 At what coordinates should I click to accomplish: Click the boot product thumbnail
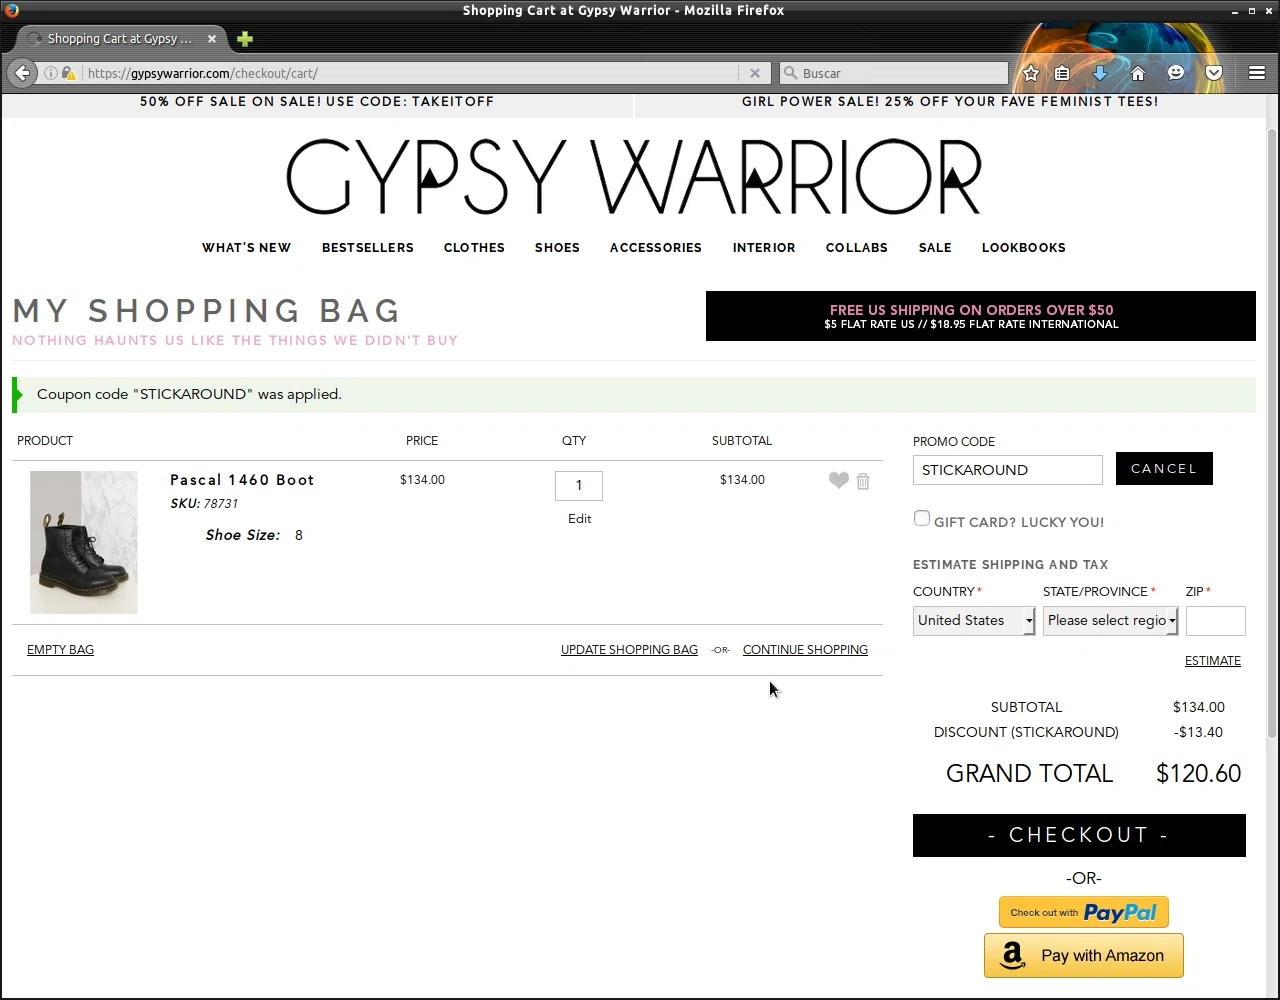coord(84,542)
